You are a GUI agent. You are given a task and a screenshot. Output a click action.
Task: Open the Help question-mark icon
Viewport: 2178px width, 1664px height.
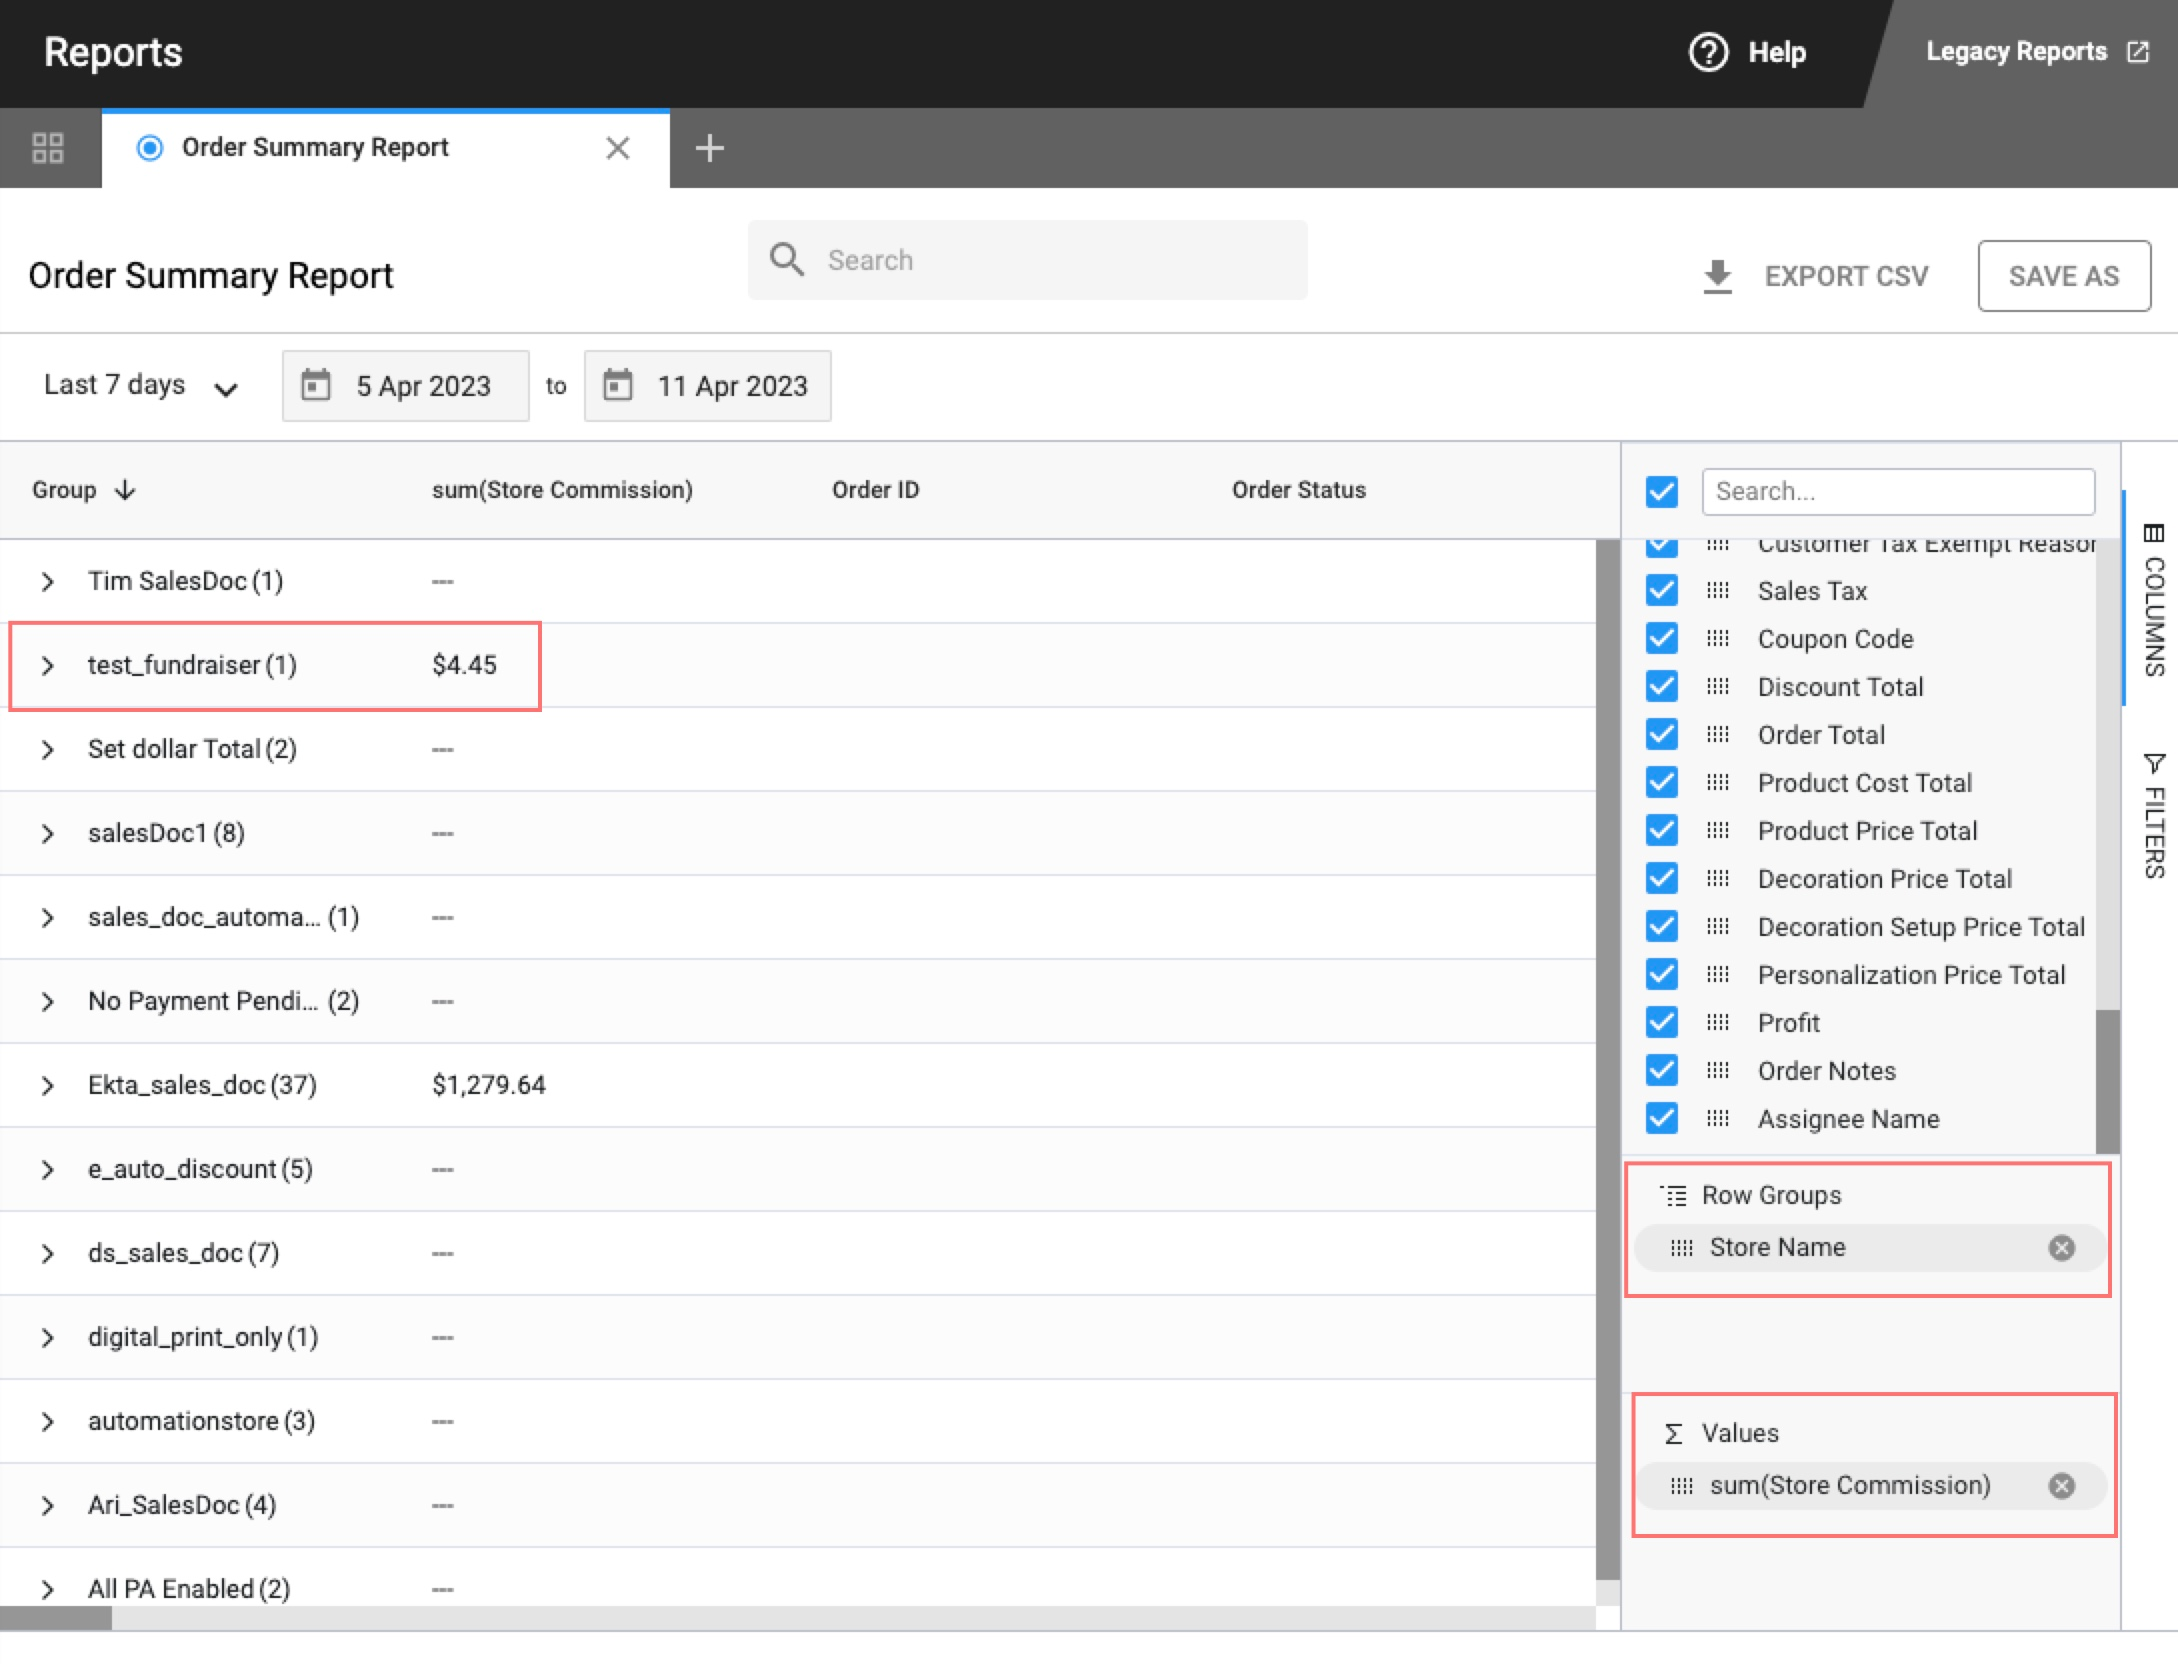(1708, 52)
